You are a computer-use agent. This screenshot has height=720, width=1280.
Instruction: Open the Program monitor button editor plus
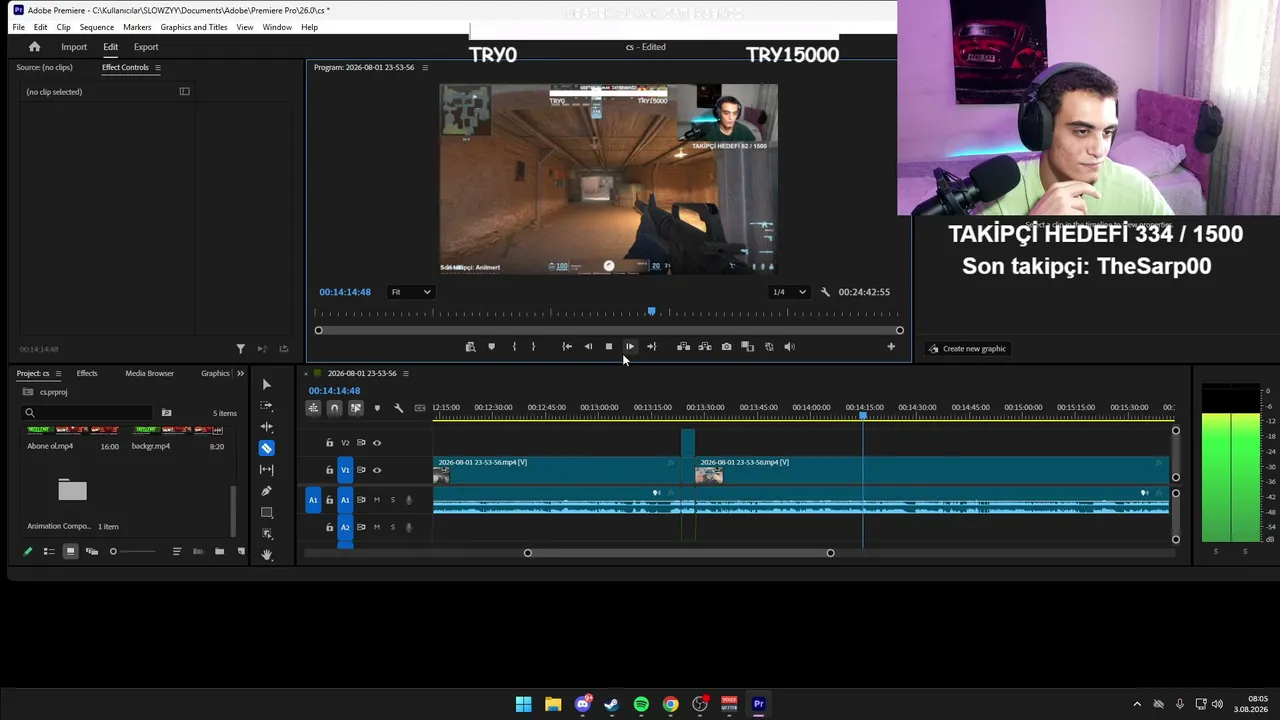pos(891,347)
